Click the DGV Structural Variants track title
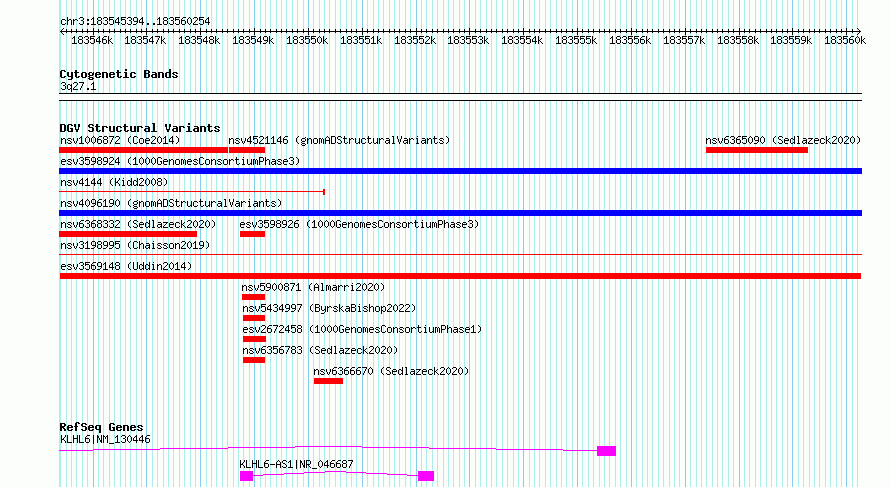 coord(140,128)
